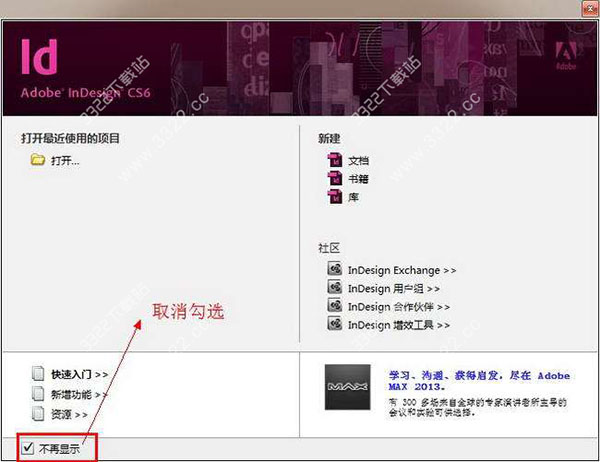Viewport: 600px width, 462px height.
Task: Create new 书籍 book
Action: [x=358, y=179]
